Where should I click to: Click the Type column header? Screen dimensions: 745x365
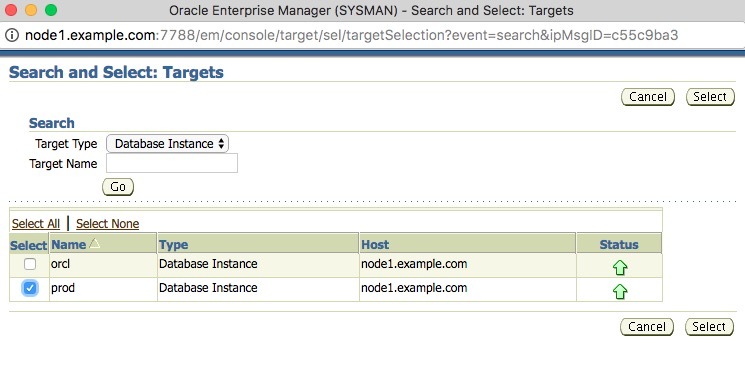(x=173, y=245)
